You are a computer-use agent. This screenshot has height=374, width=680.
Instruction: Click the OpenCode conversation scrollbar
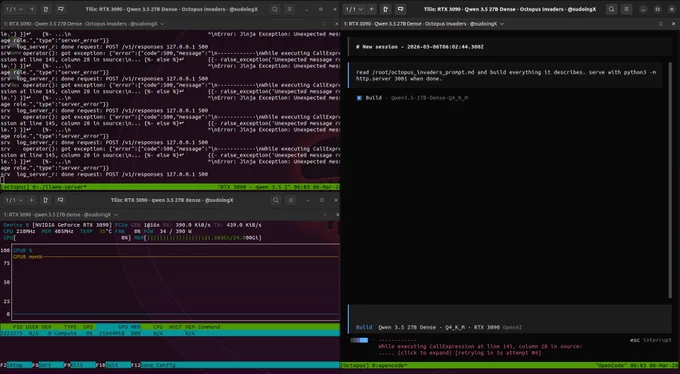point(670,180)
